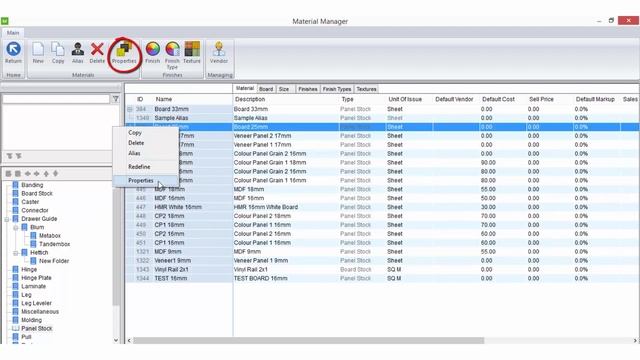Open the Texture tool in Finishes group
Viewport: 640px width, 360px height.
click(x=192, y=49)
